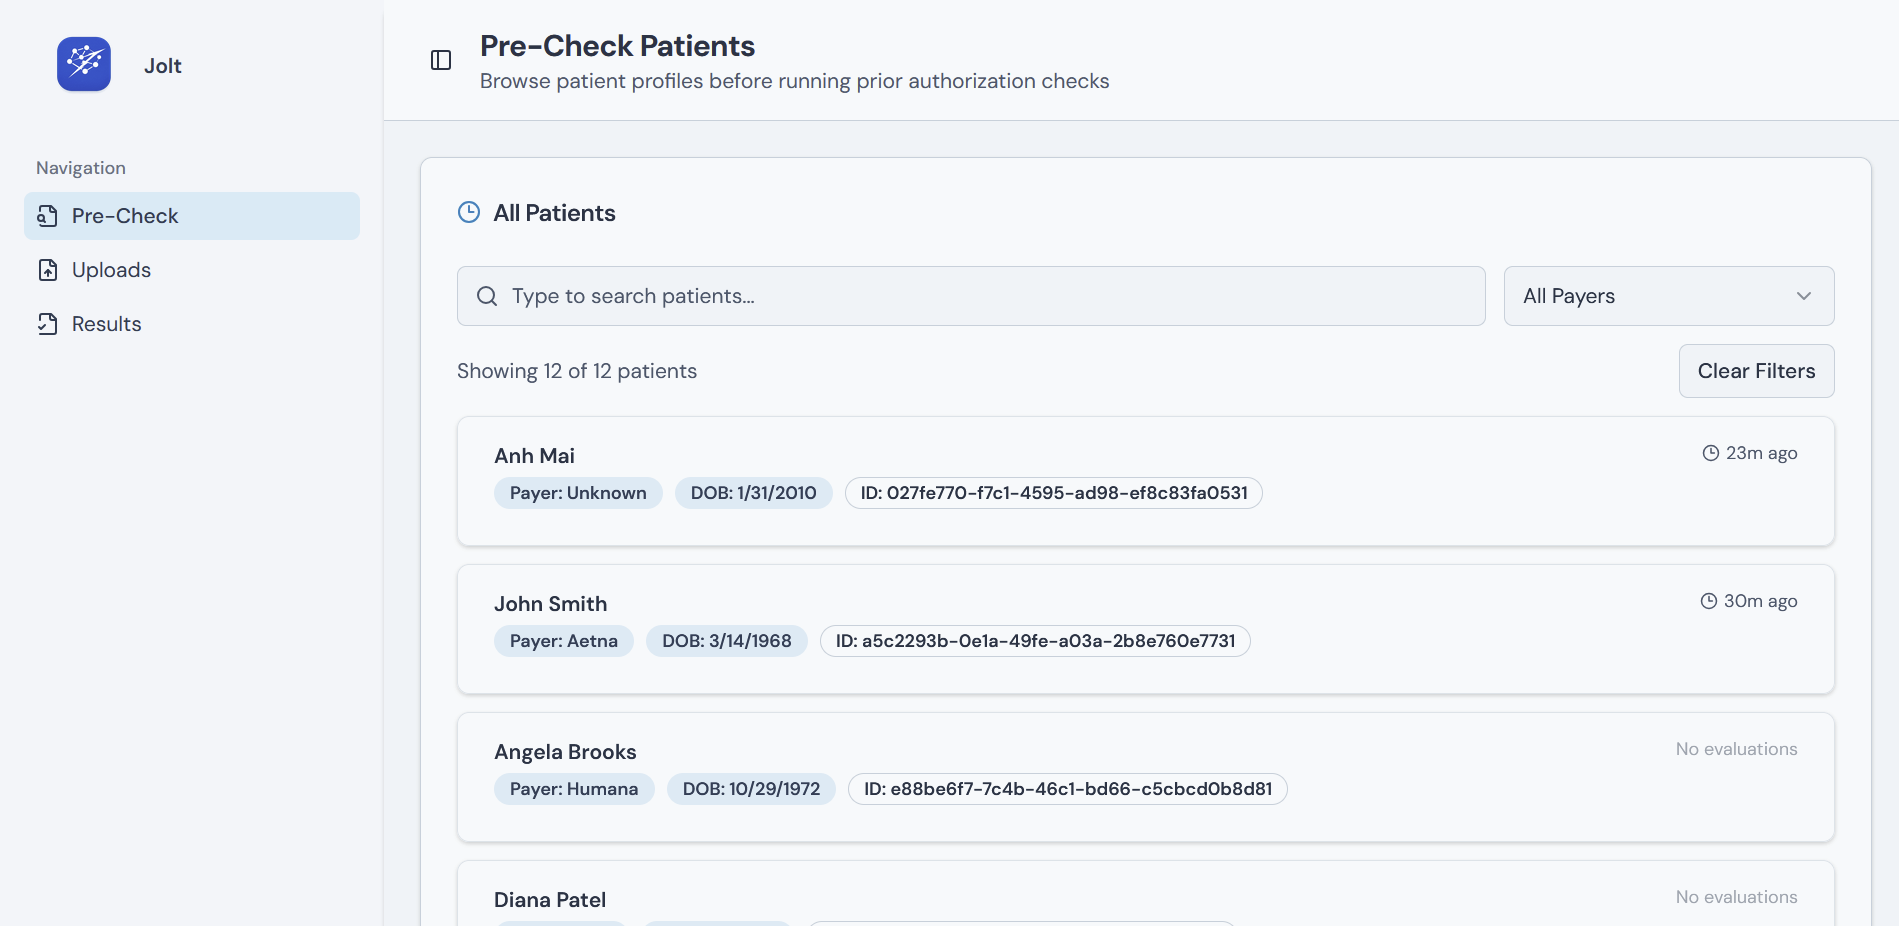Go to Uploads in navigation
This screenshot has height=926, width=1899.
[111, 270]
